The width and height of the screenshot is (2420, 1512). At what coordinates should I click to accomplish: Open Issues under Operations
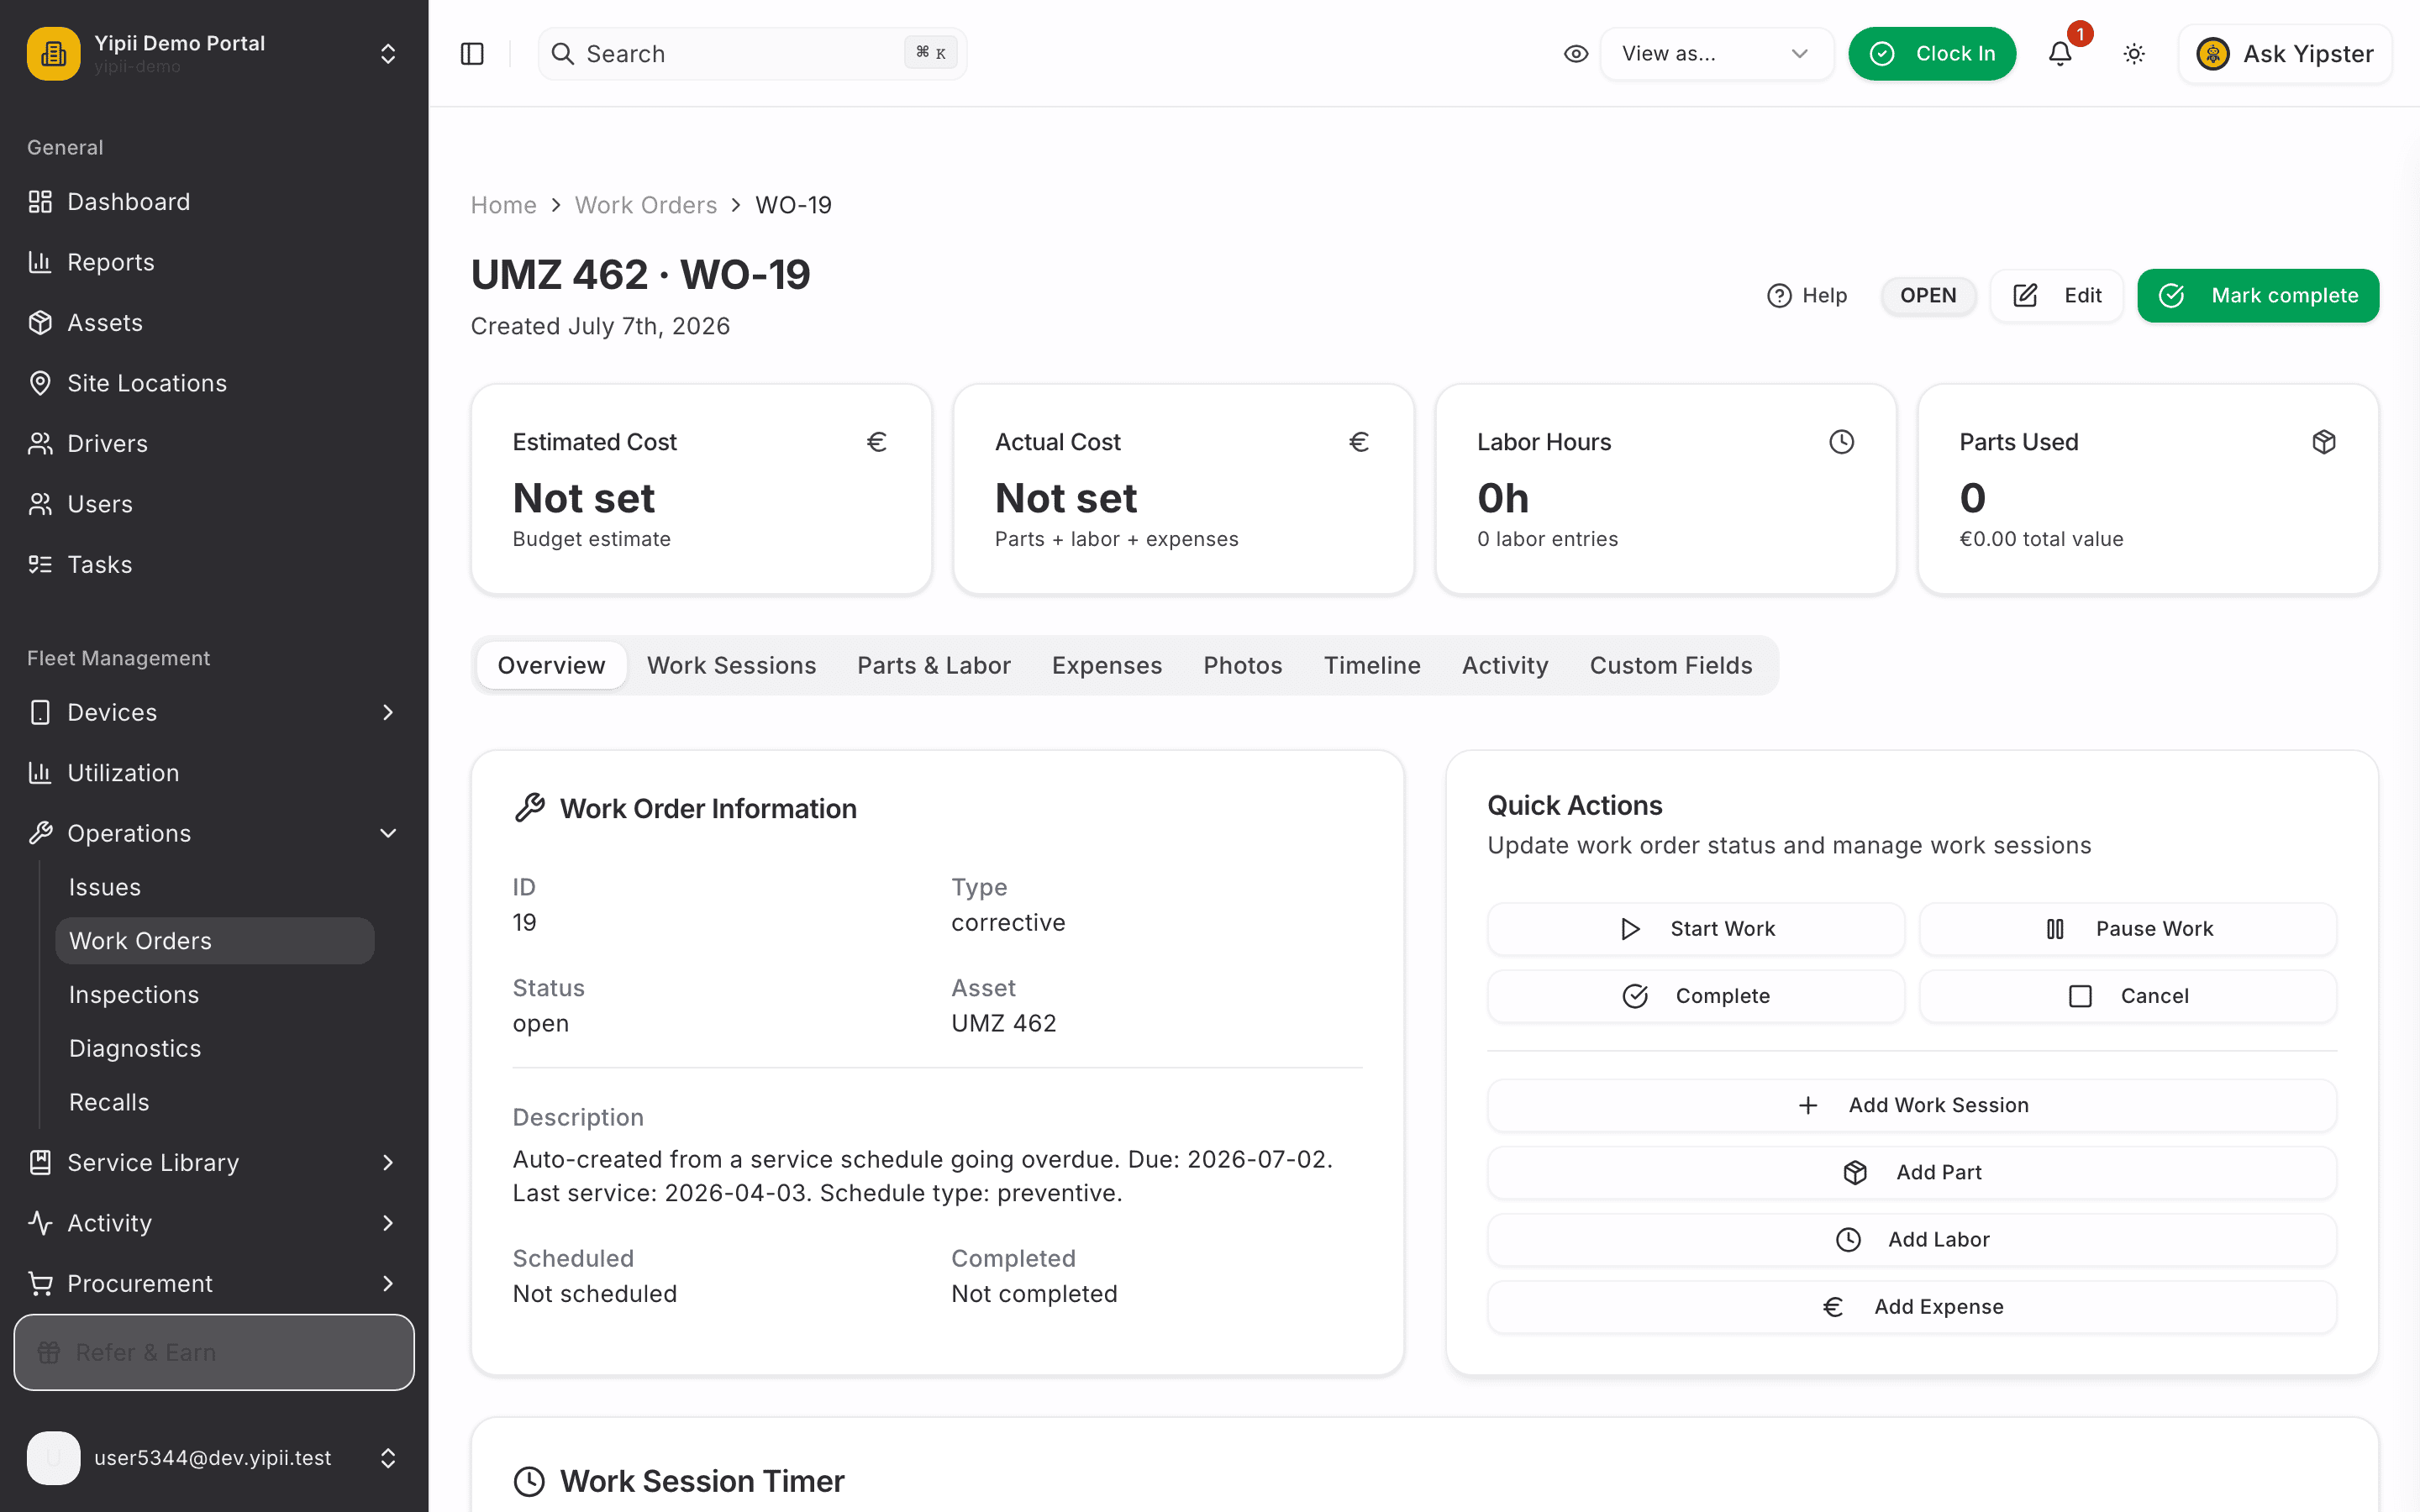pyautogui.click(x=214, y=887)
